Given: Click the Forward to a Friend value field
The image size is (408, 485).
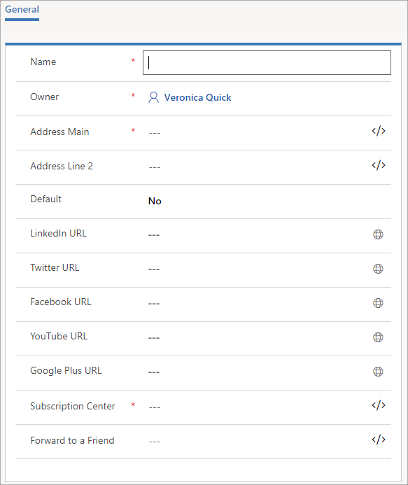Looking at the screenshot, I should click(257, 441).
